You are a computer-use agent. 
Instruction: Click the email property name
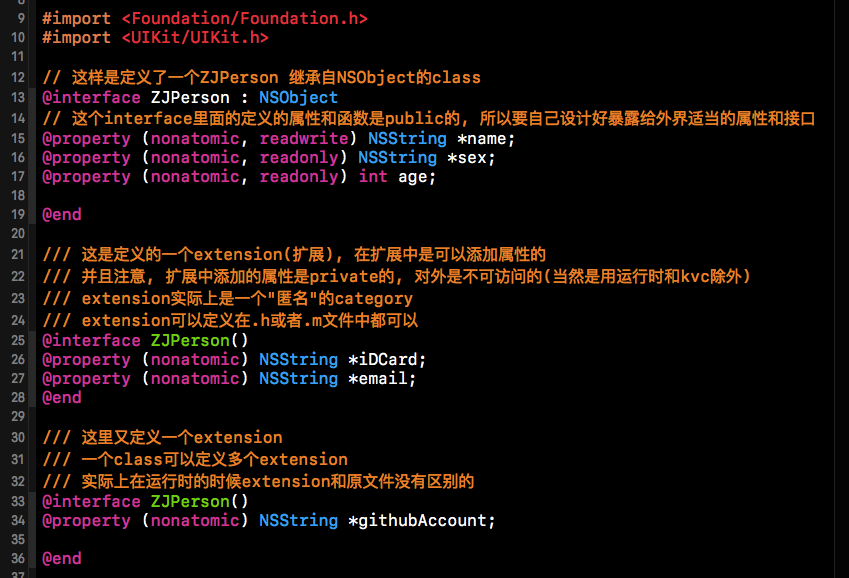[382, 379]
